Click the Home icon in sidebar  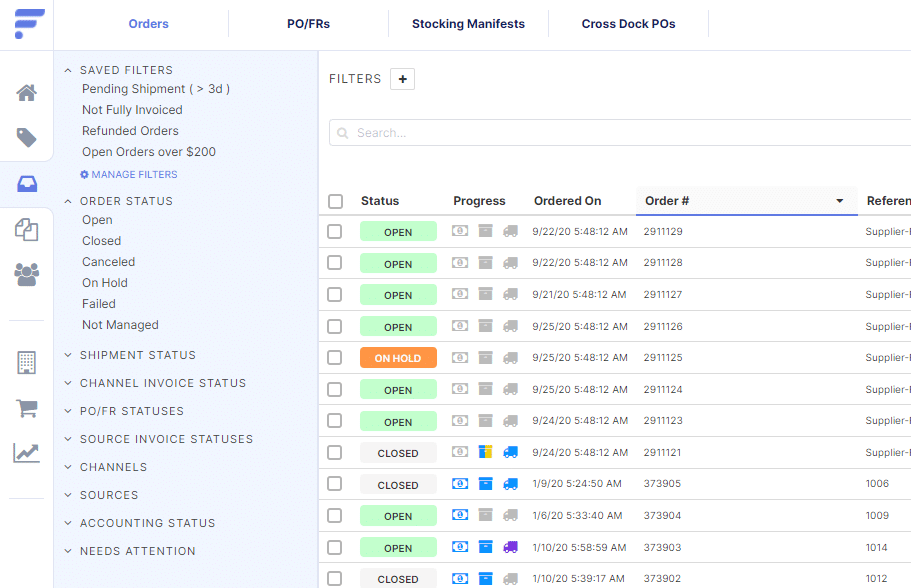(27, 93)
